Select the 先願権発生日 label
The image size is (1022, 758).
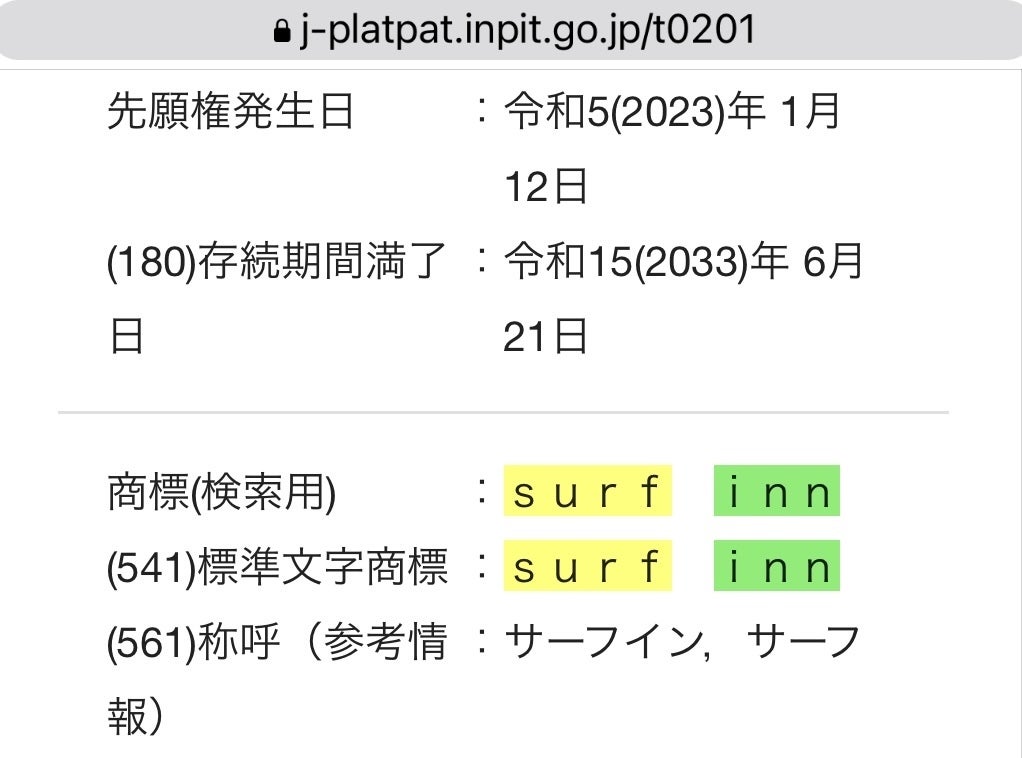click(x=230, y=112)
